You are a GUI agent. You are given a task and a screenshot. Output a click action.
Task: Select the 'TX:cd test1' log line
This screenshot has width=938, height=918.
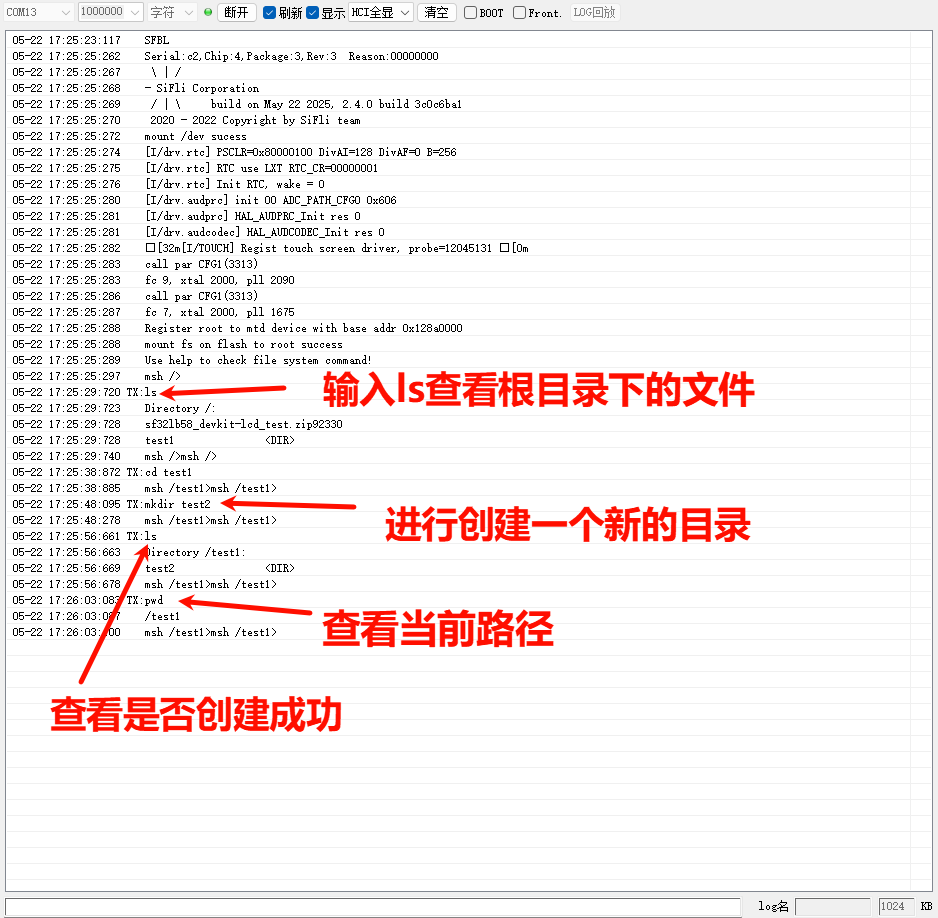click(x=160, y=472)
